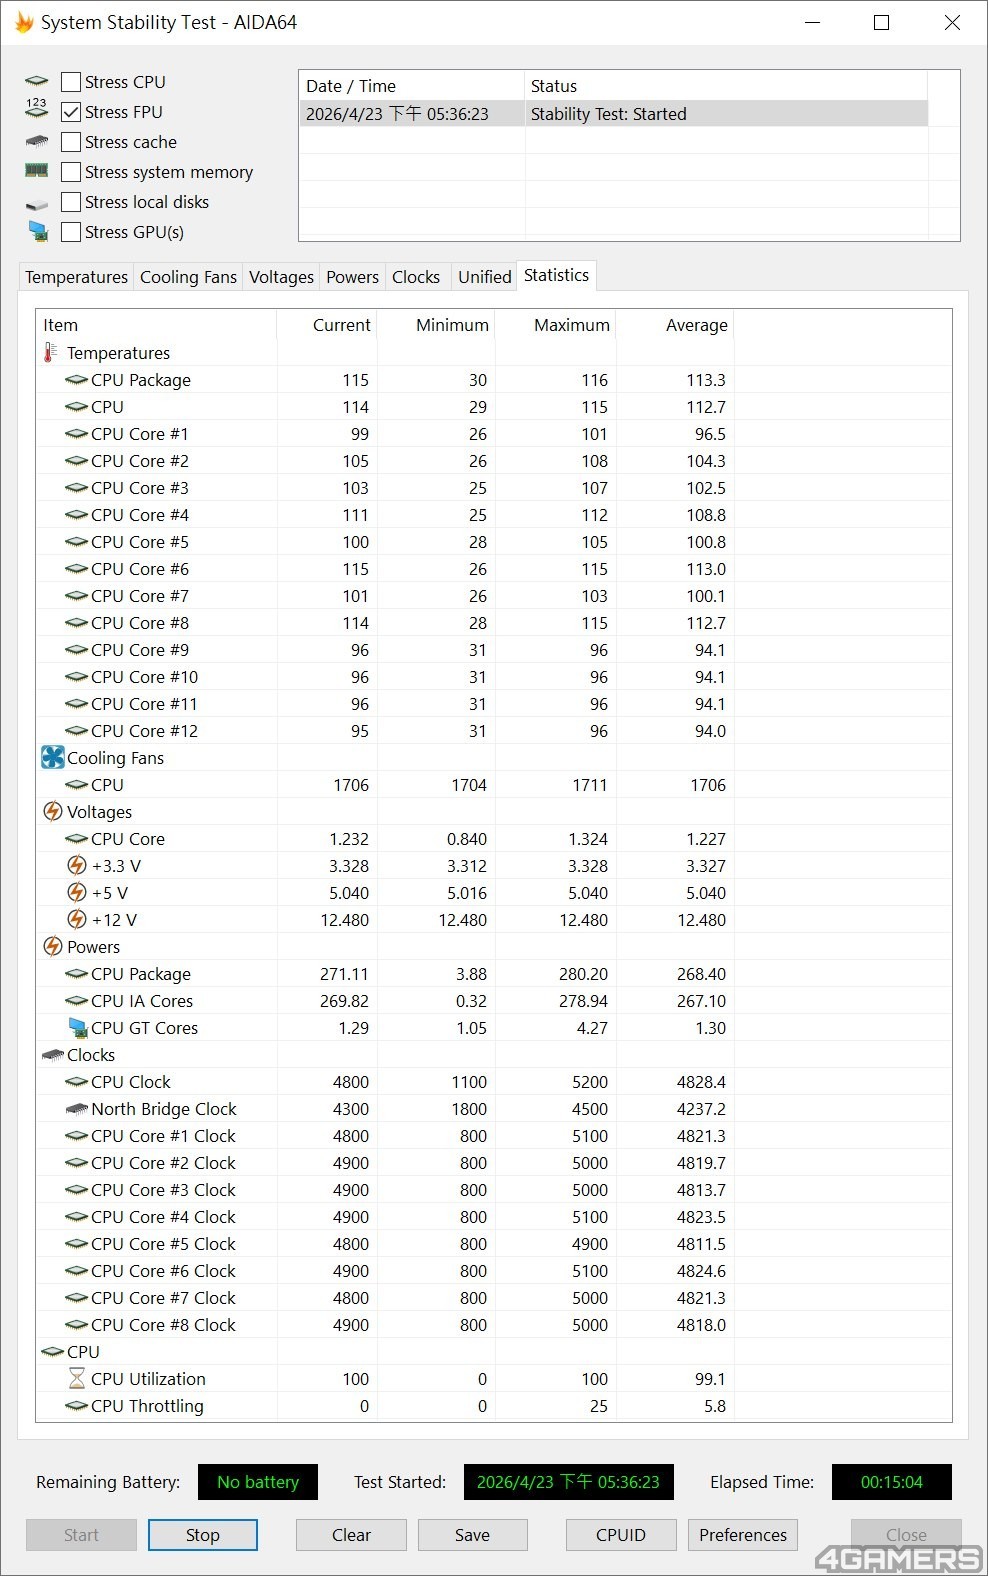
Task: Click the chip icon beside CPU Package temperature
Action: (76, 380)
